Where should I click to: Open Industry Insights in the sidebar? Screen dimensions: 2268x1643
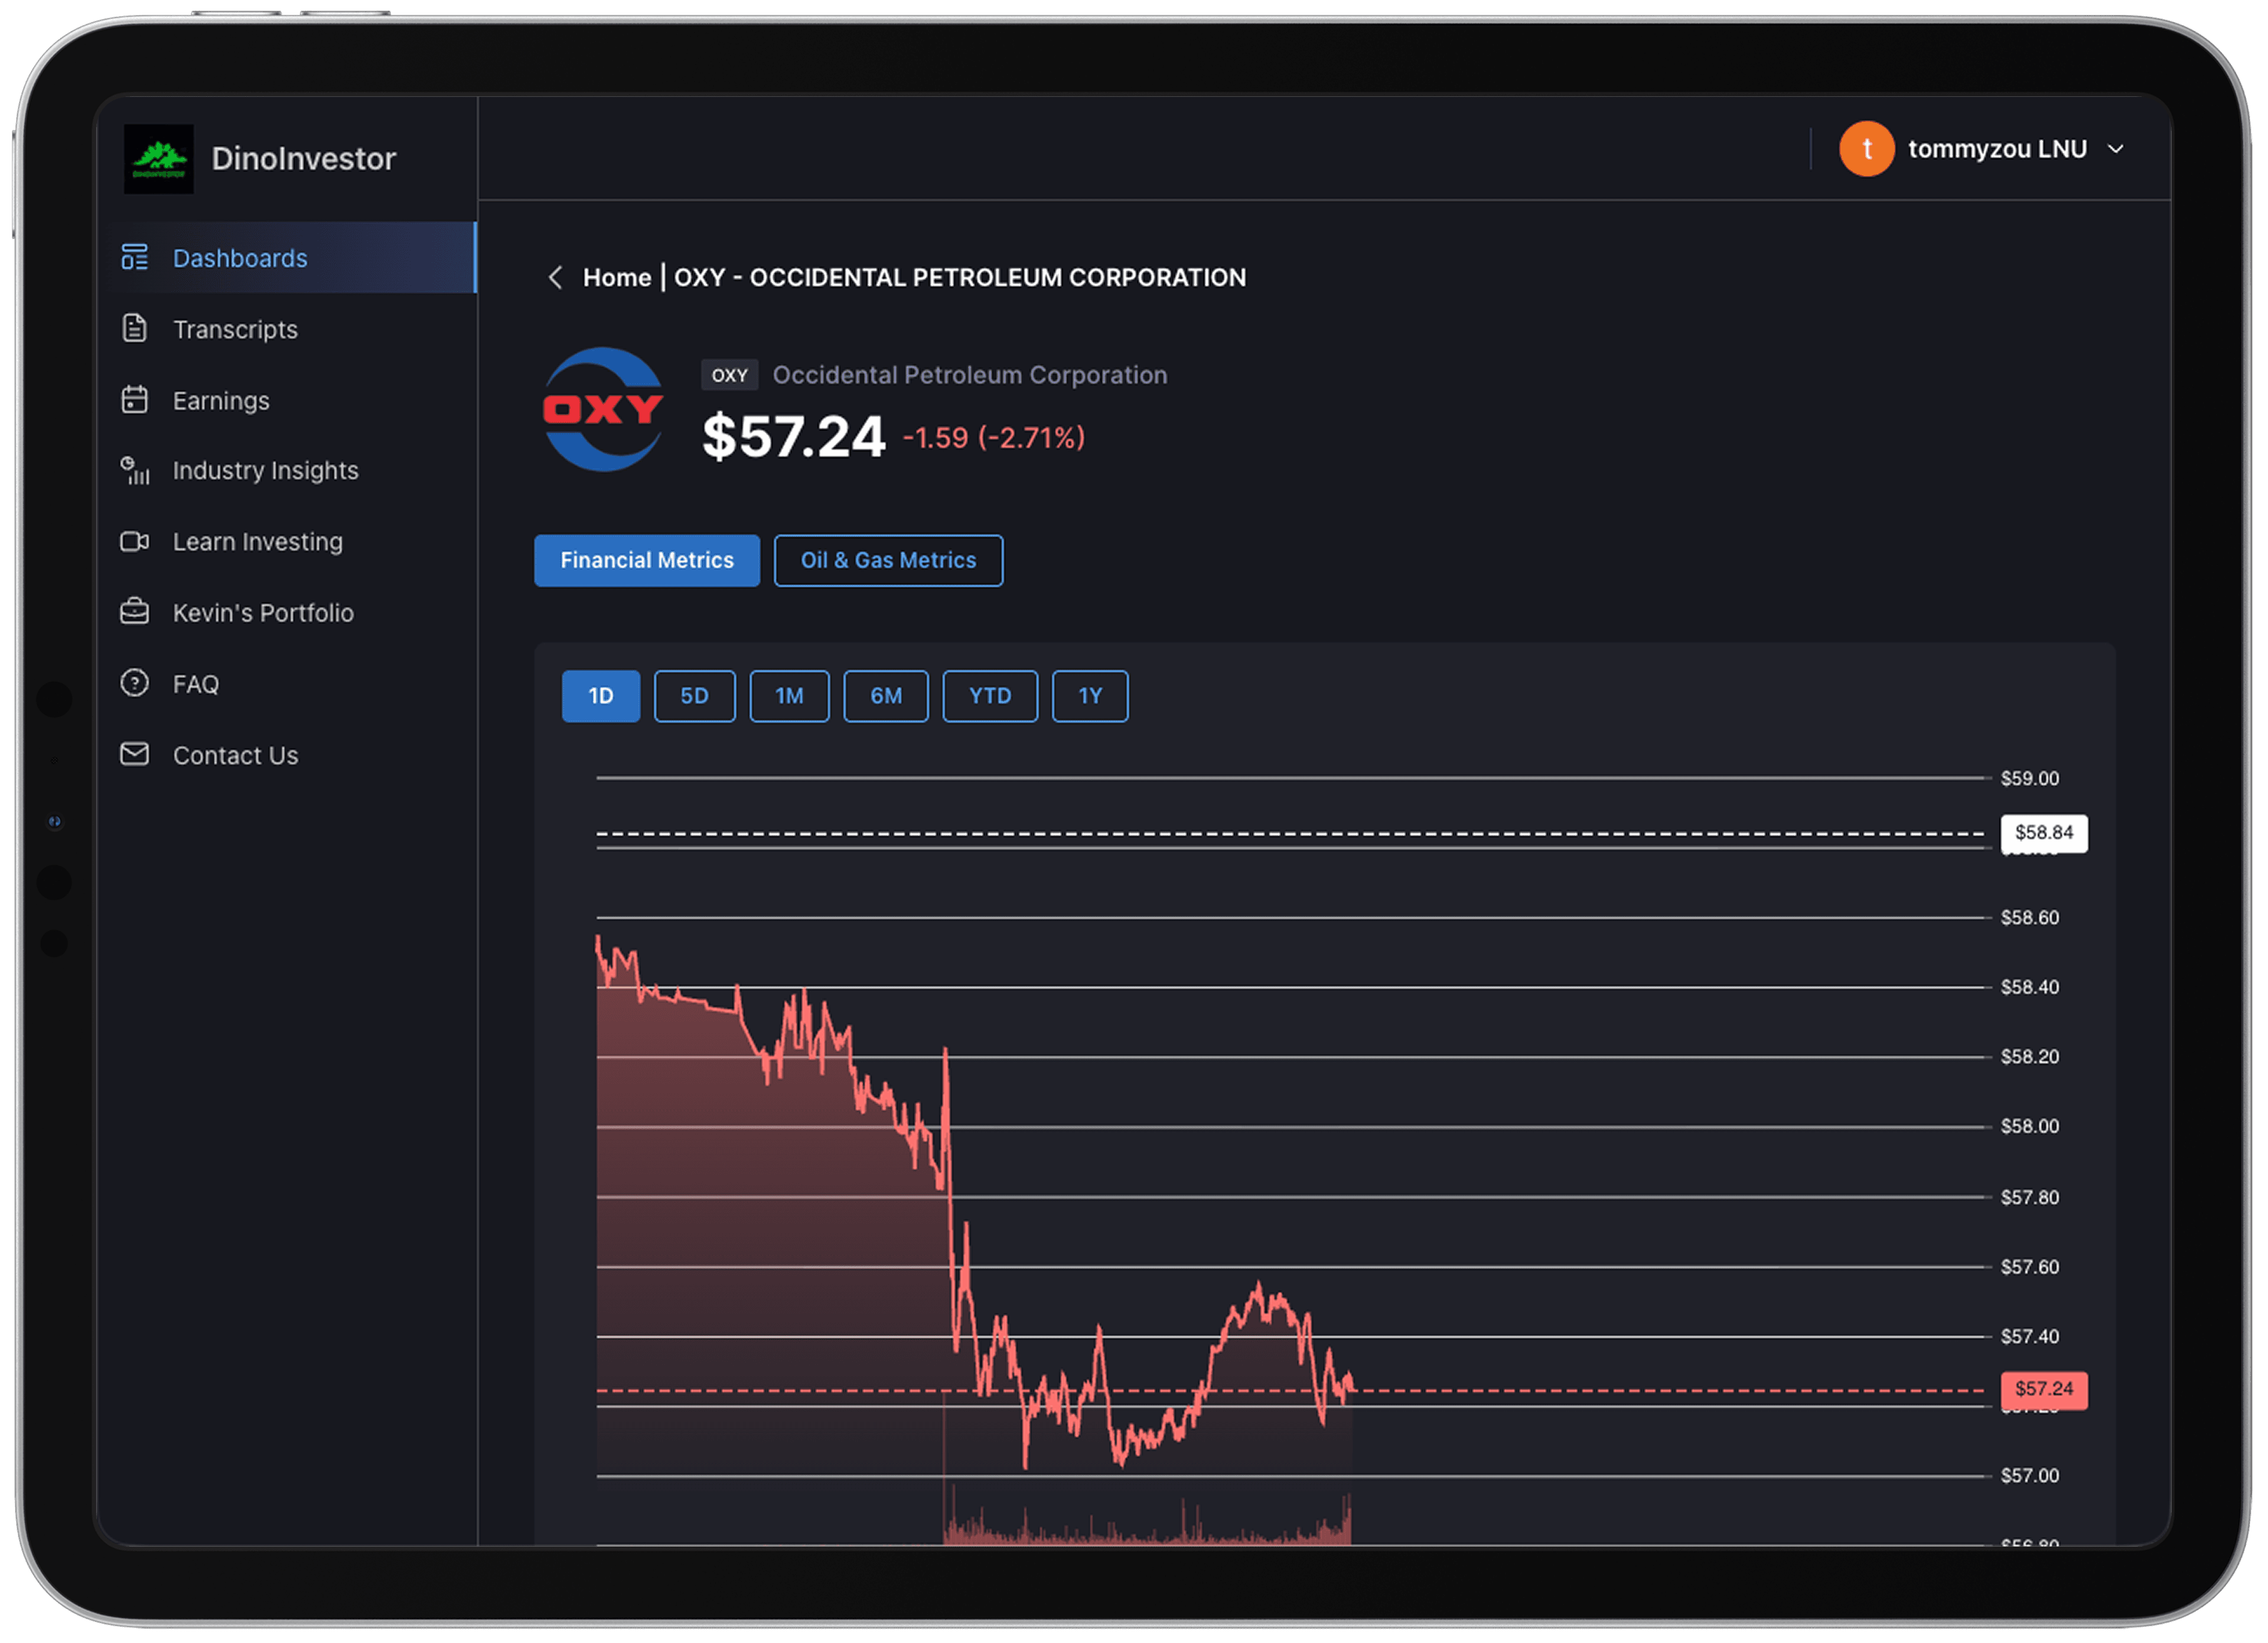[287, 470]
